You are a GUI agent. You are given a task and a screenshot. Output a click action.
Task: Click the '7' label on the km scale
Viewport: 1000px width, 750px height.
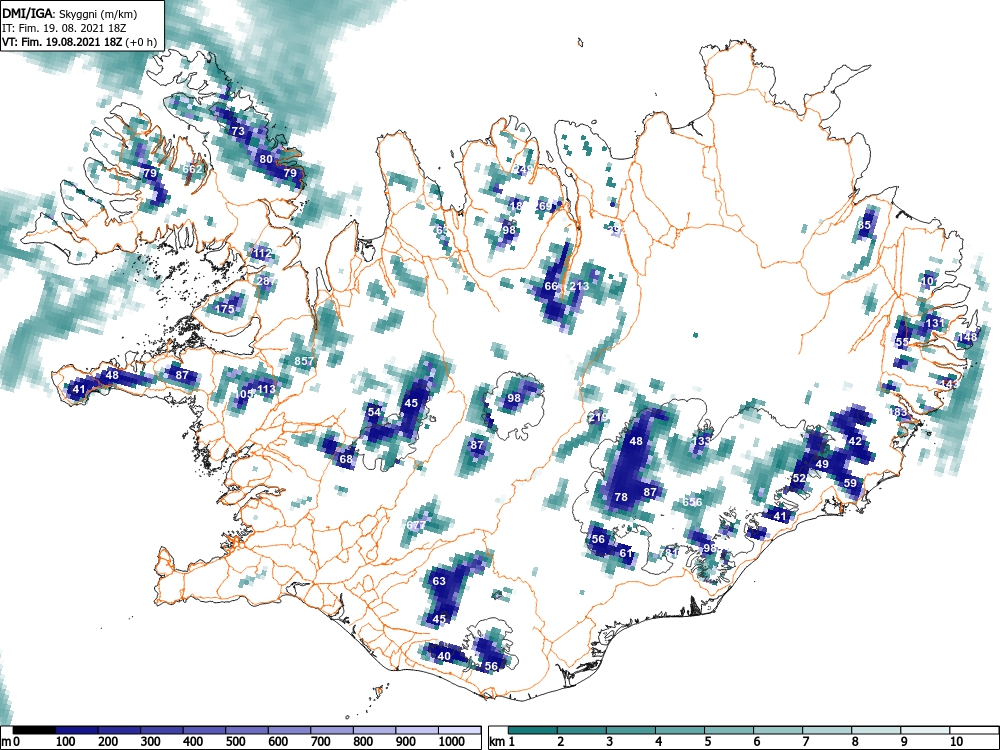tap(806, 742)
